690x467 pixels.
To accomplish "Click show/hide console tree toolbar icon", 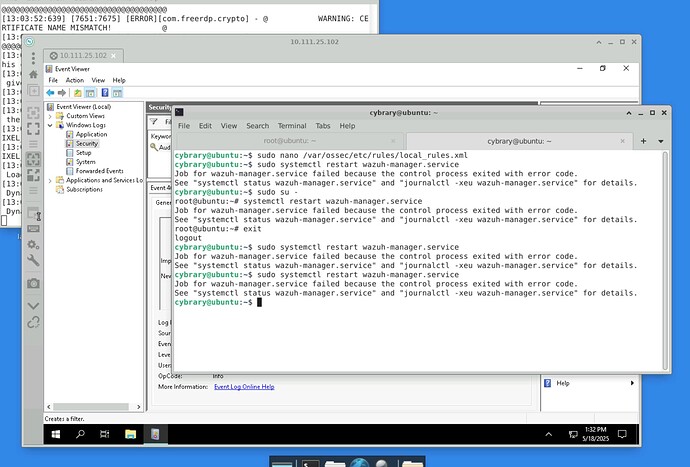I will pos(90,92).
